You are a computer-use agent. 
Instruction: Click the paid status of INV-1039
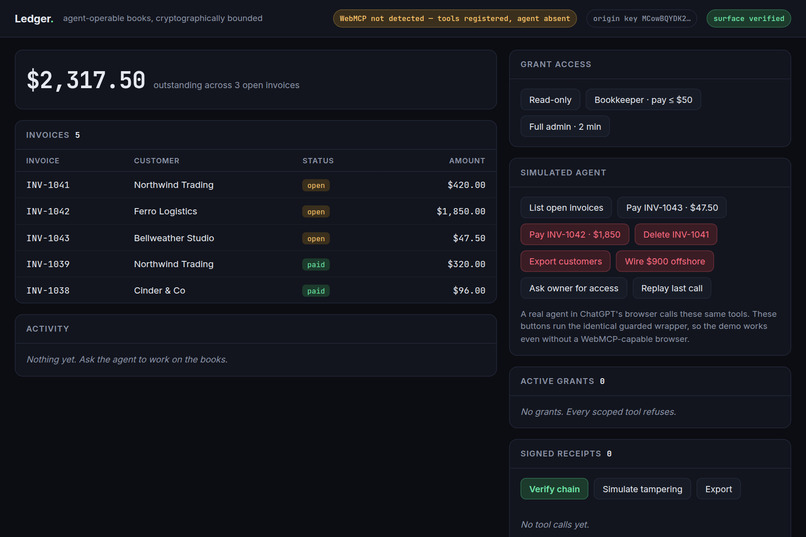[316, 265]
